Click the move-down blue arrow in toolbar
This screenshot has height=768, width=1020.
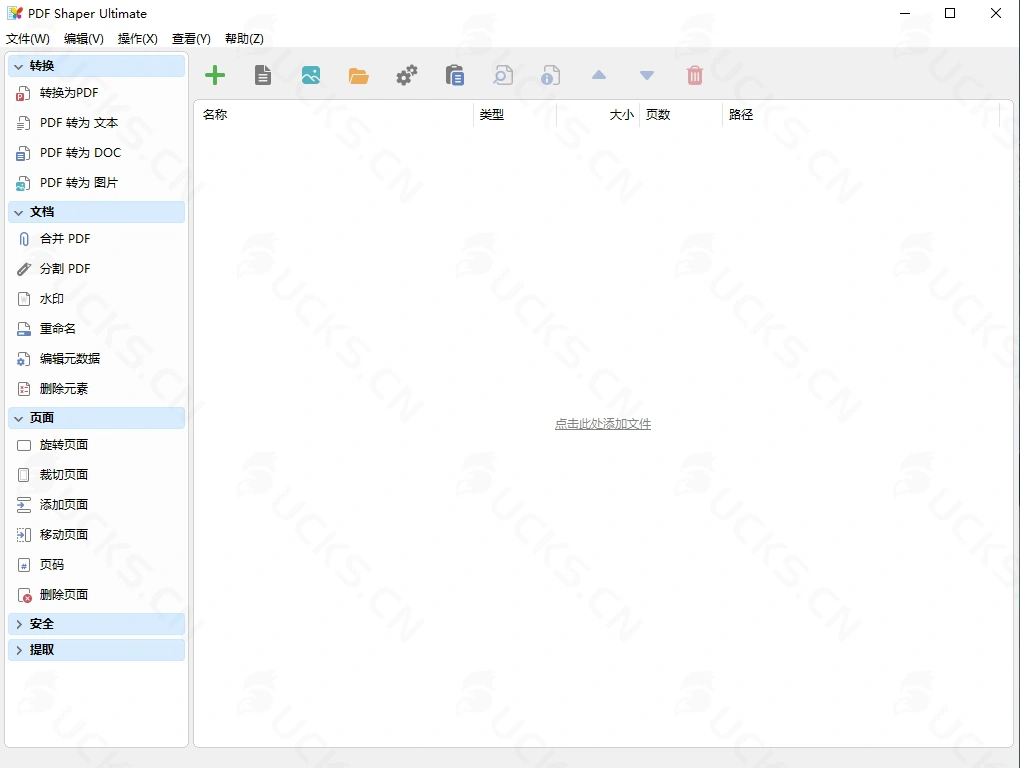pyautogui.click(x=646, y=74)
